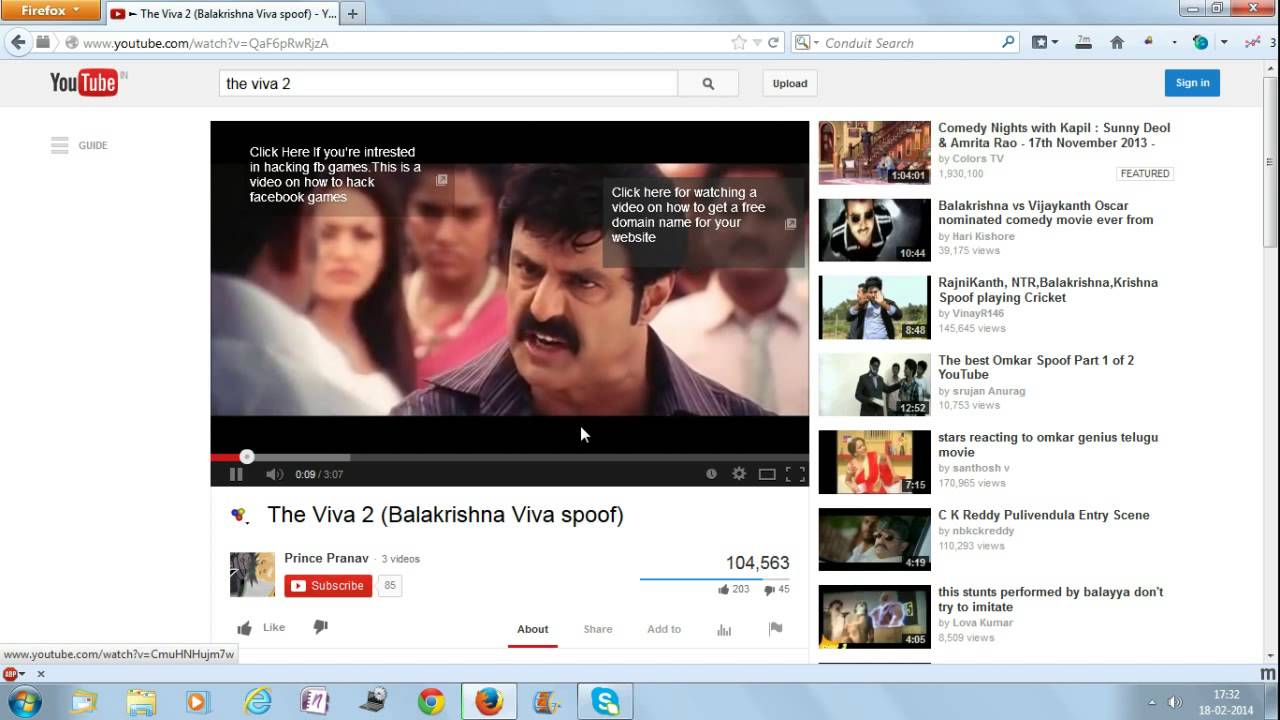
Task: Open Comedy Nights with Kapil video thumbnail
Action: coord(874,153)
